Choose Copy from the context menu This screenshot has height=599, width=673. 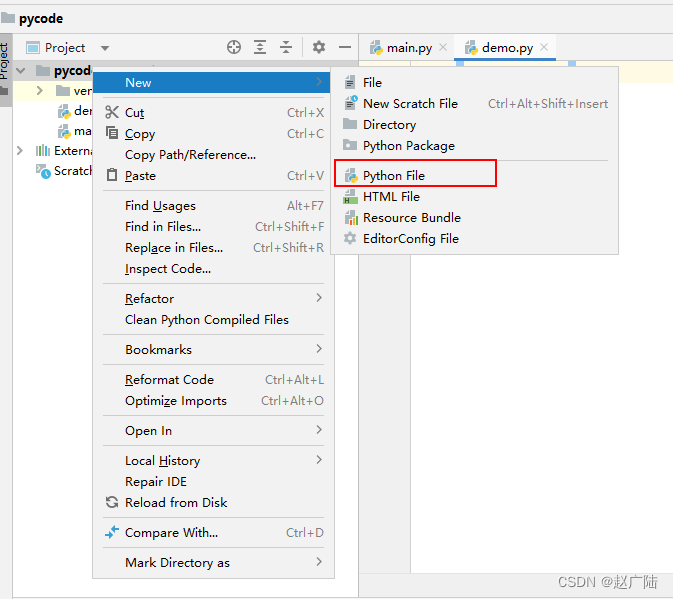click(213, 133)
